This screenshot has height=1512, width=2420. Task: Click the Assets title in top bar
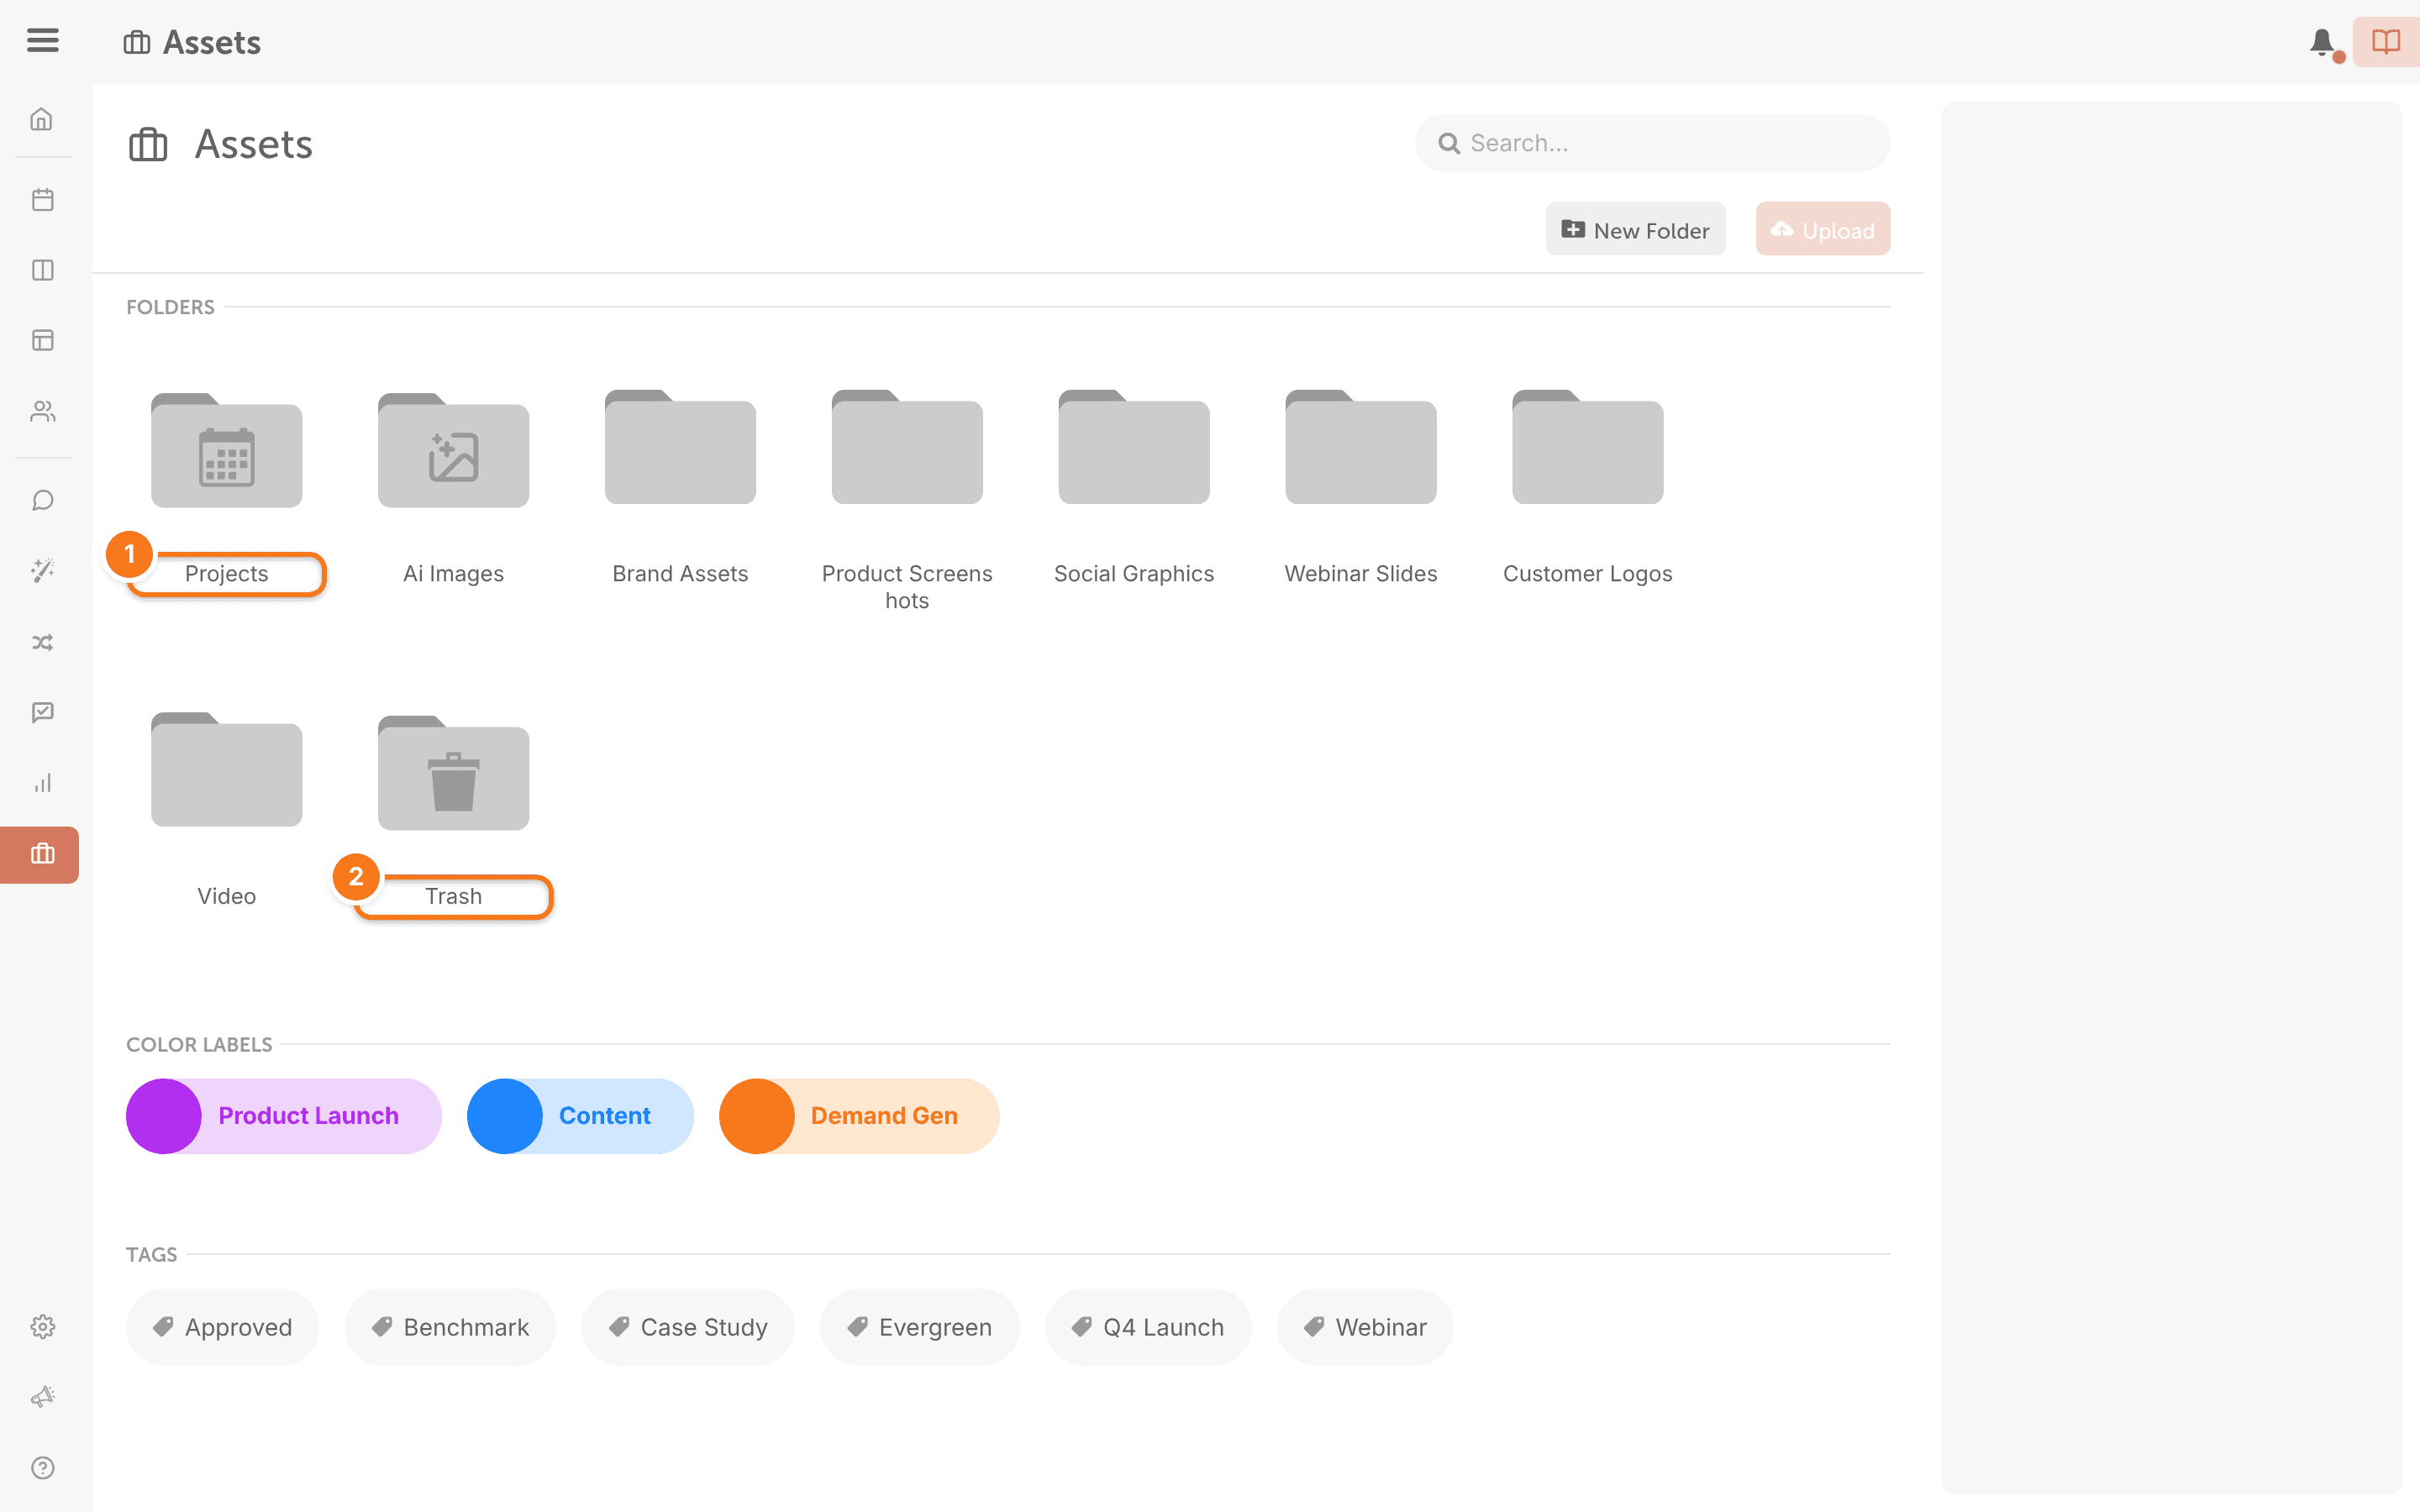point(211,42)
